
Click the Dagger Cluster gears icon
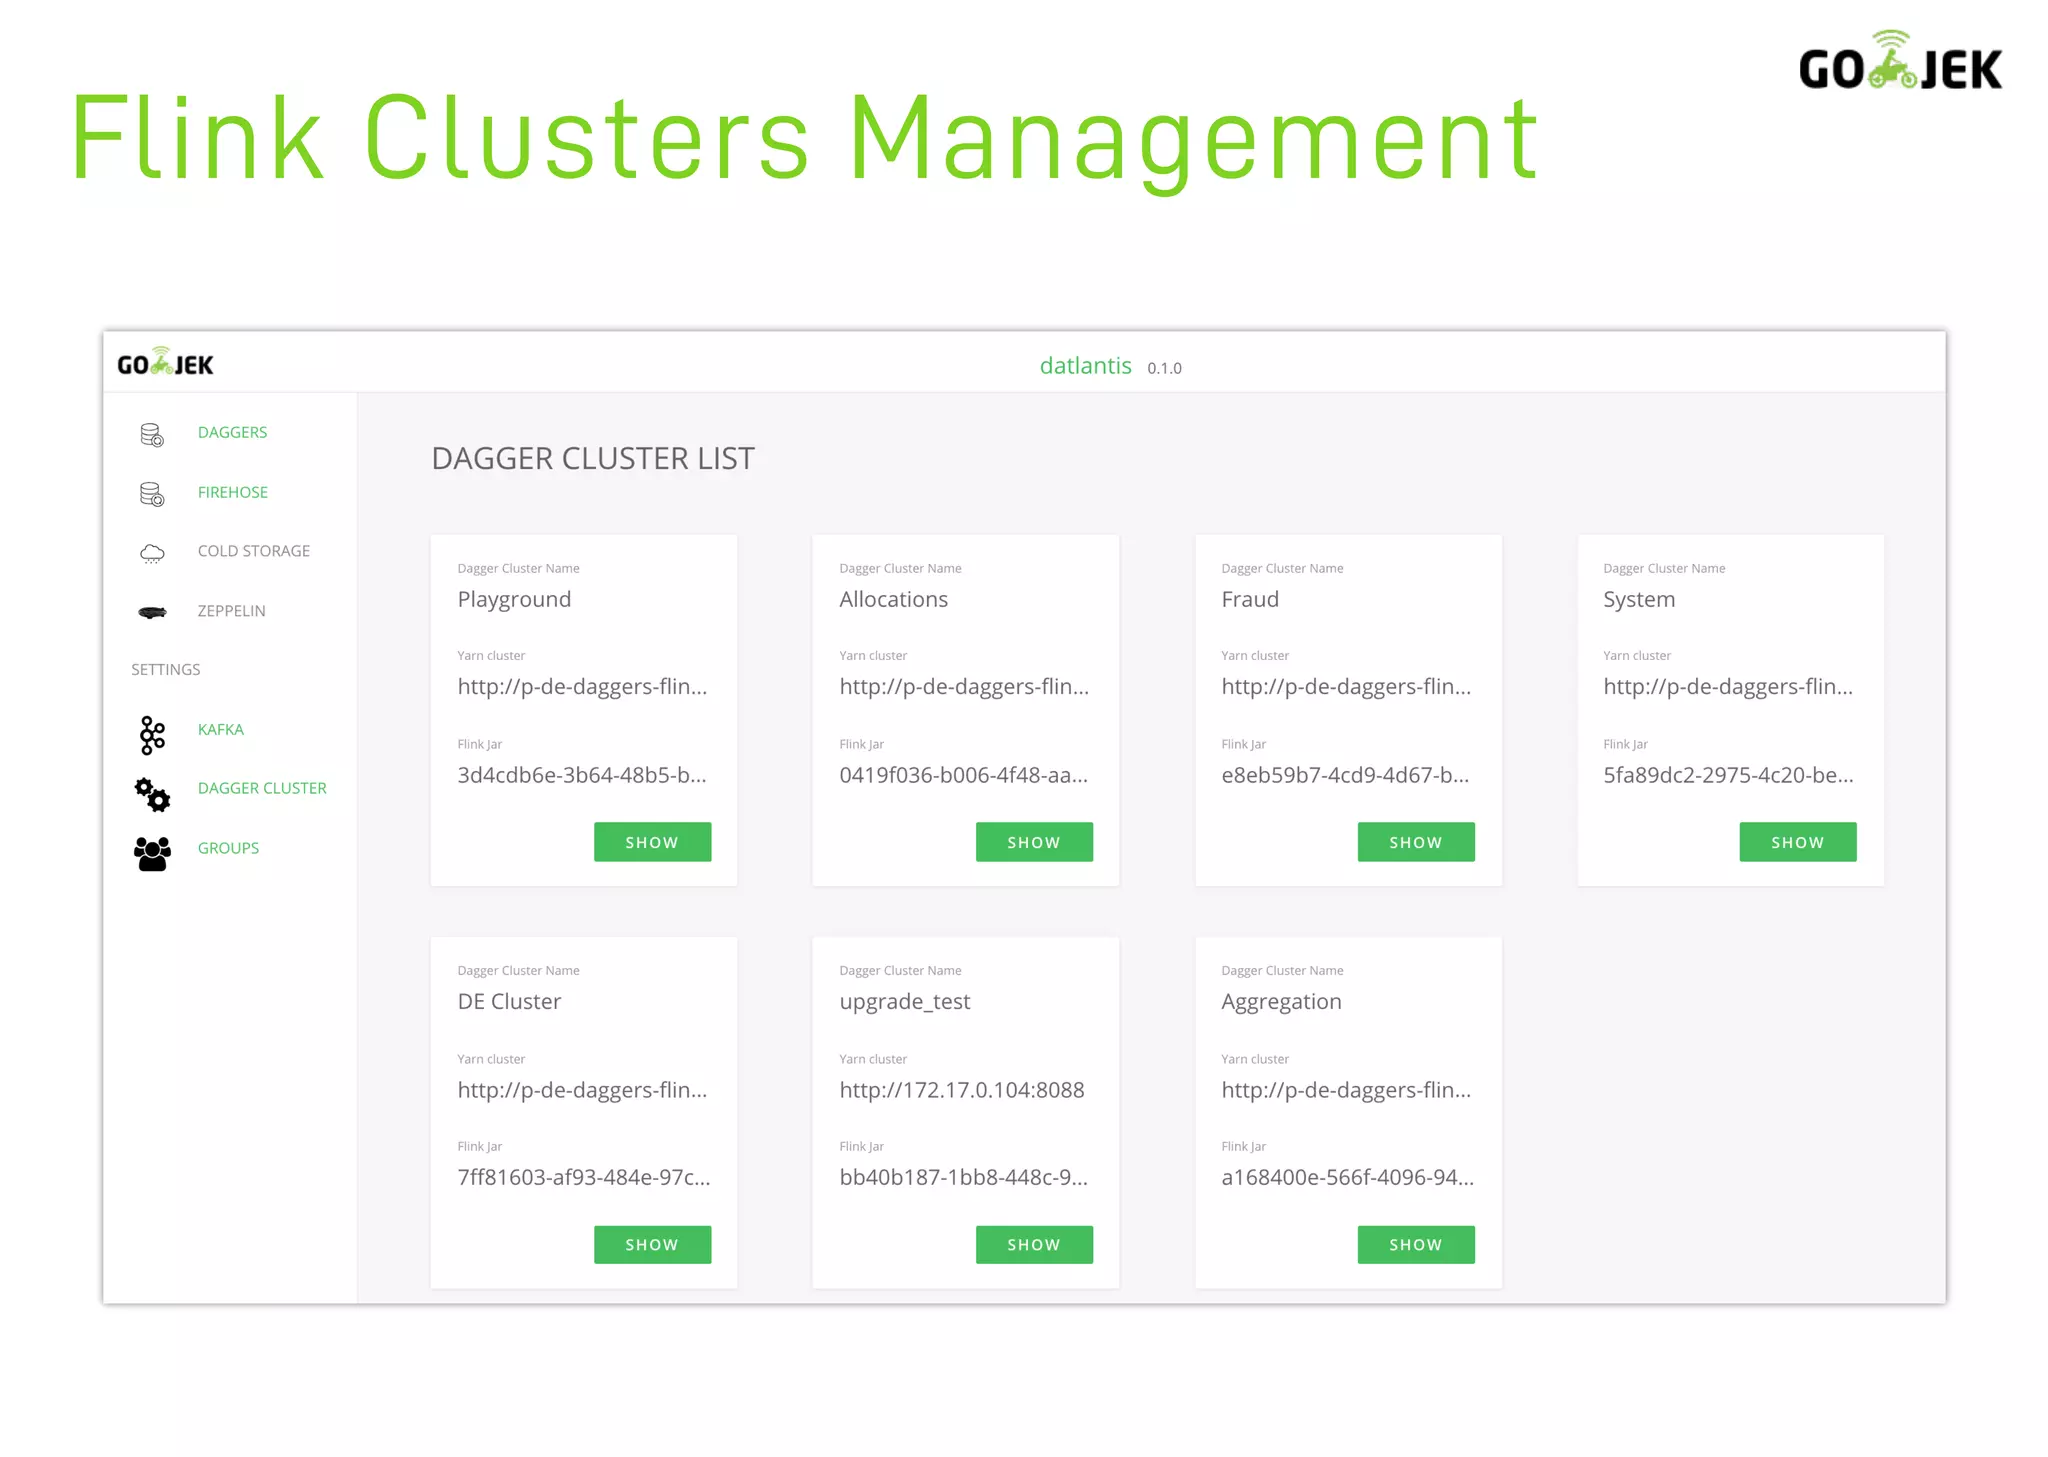(152, 794)
